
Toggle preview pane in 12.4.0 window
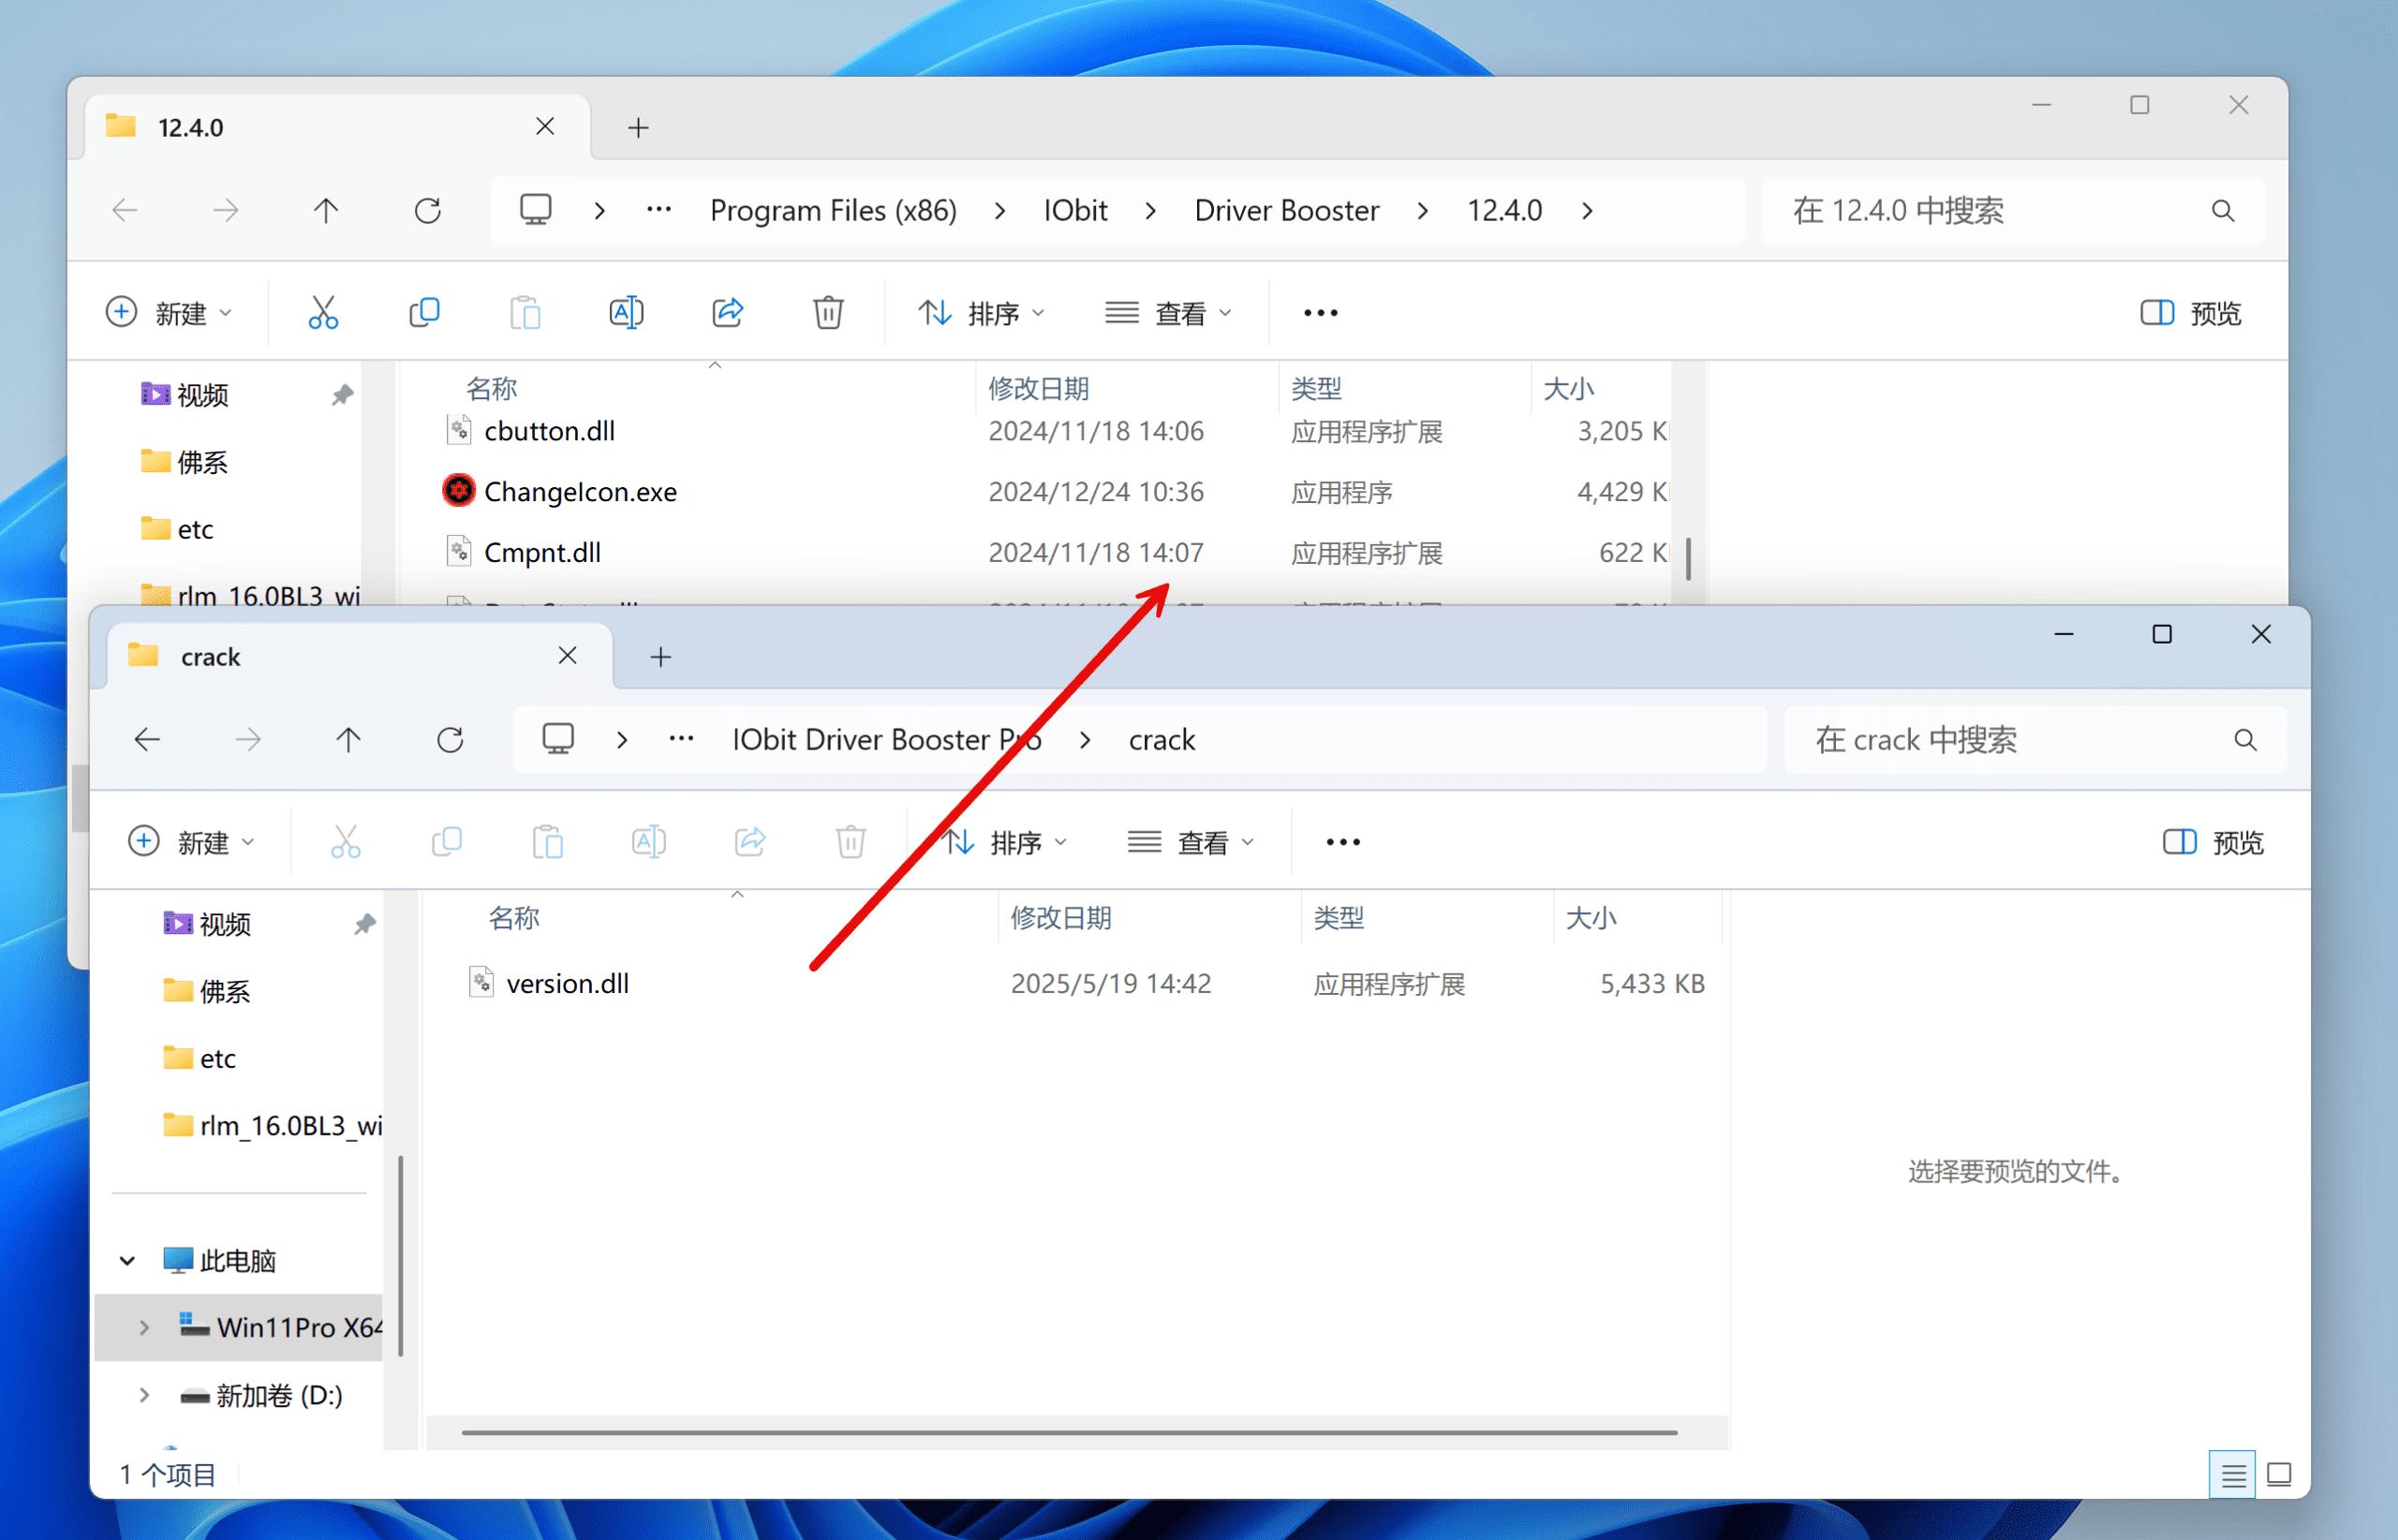(2190, 313)
